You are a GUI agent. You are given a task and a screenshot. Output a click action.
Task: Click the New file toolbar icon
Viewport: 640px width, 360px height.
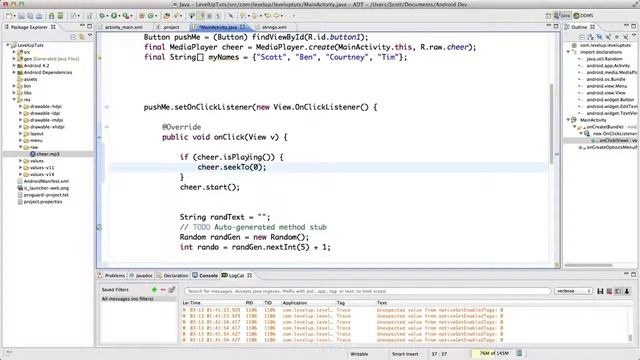(x=9, y=16)
